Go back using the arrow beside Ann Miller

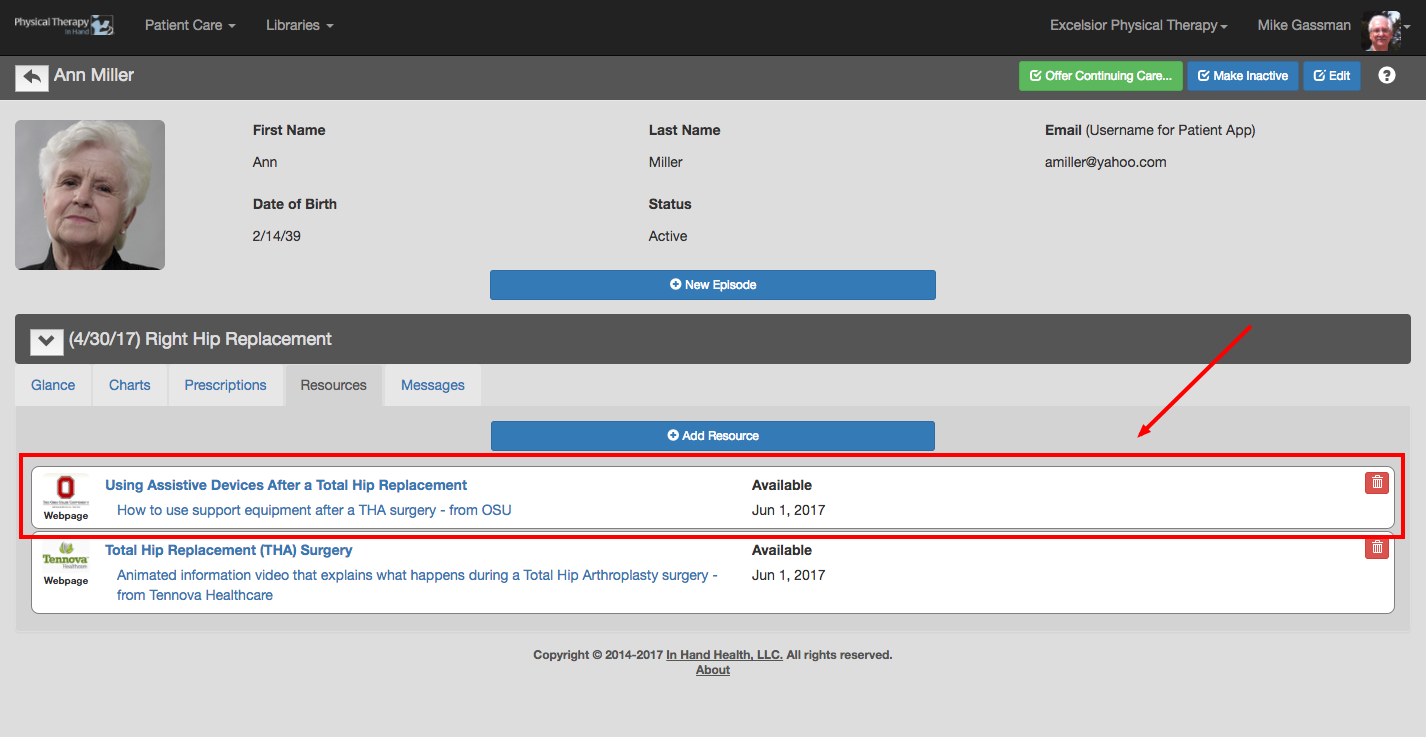[32, 77]
